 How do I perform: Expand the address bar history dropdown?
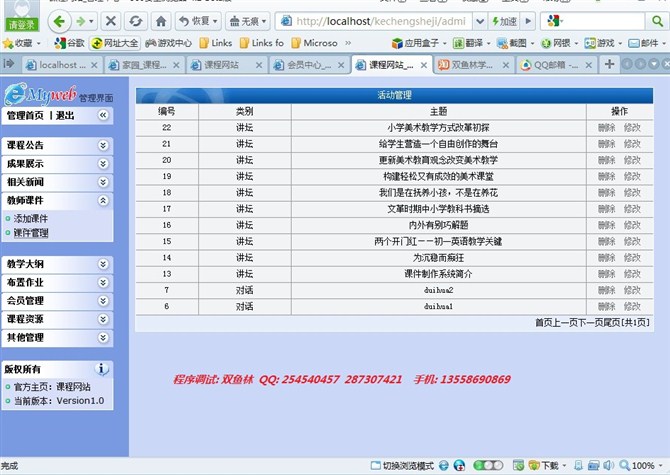coord(480,21)
